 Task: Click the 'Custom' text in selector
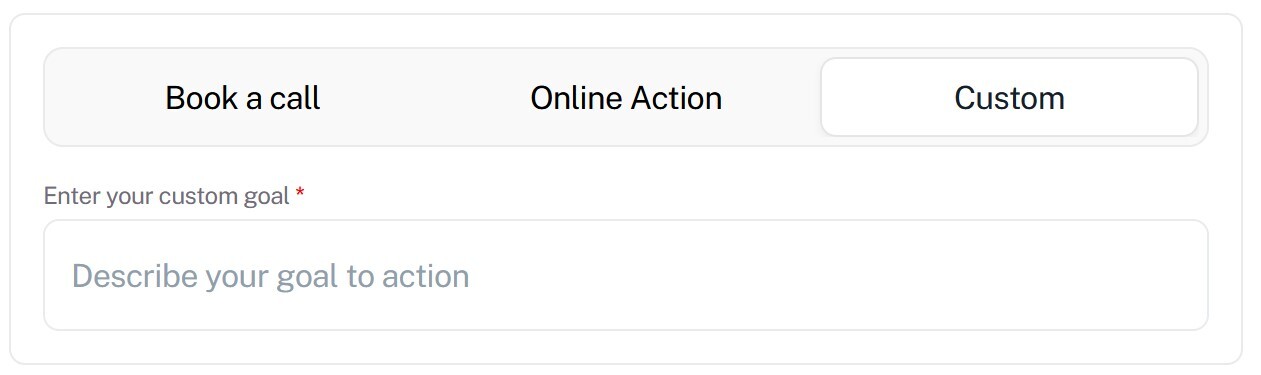coord(1009,98)
